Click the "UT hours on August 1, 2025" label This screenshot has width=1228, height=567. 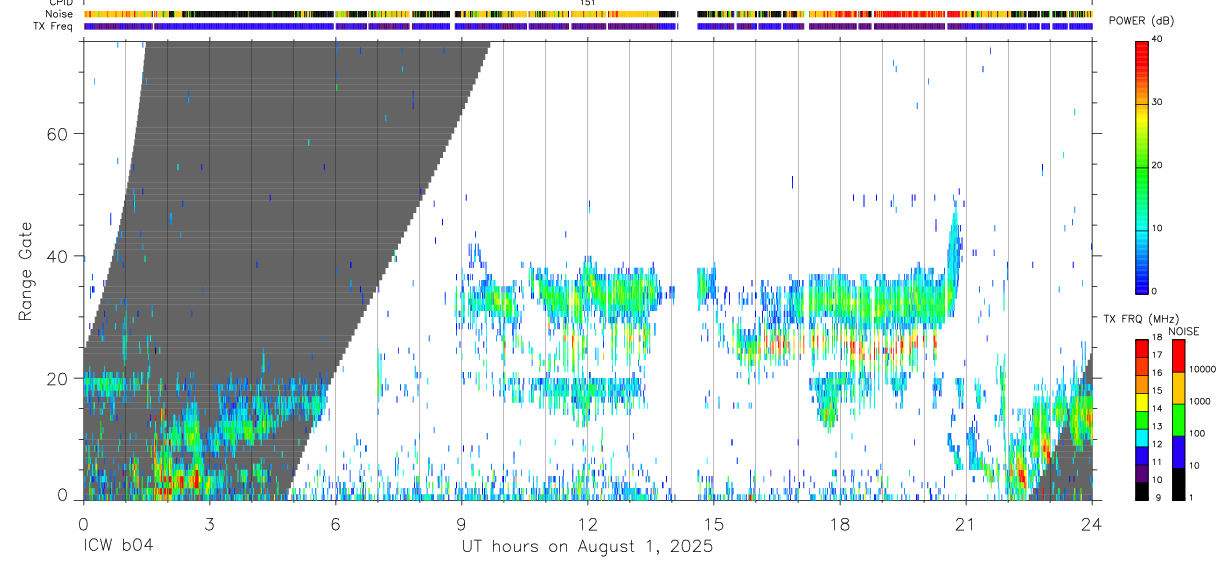pyautogui.click(x=587, y=547)
